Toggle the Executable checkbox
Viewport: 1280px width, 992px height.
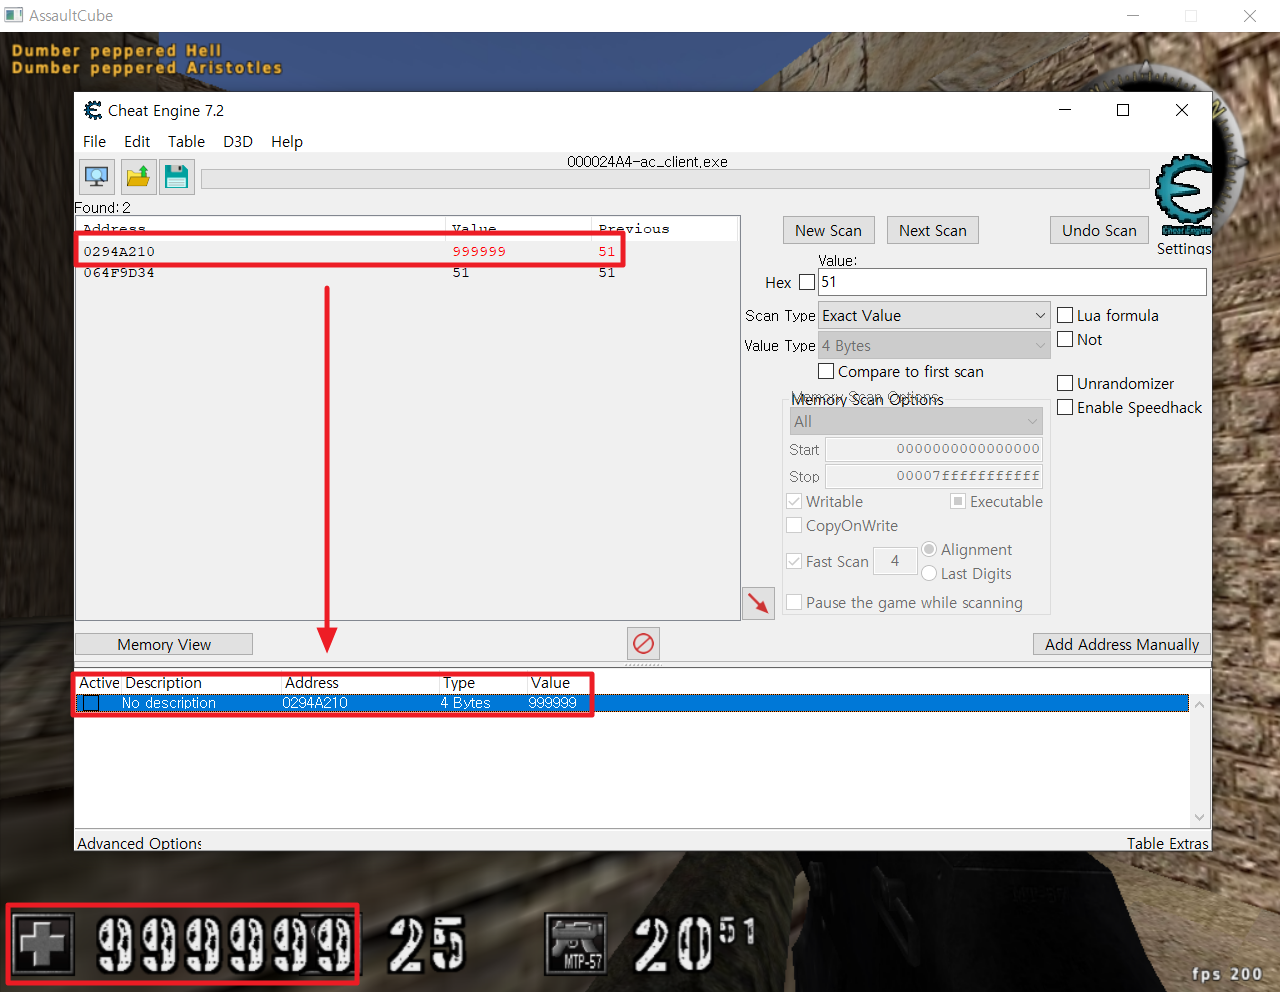point(958,501)
